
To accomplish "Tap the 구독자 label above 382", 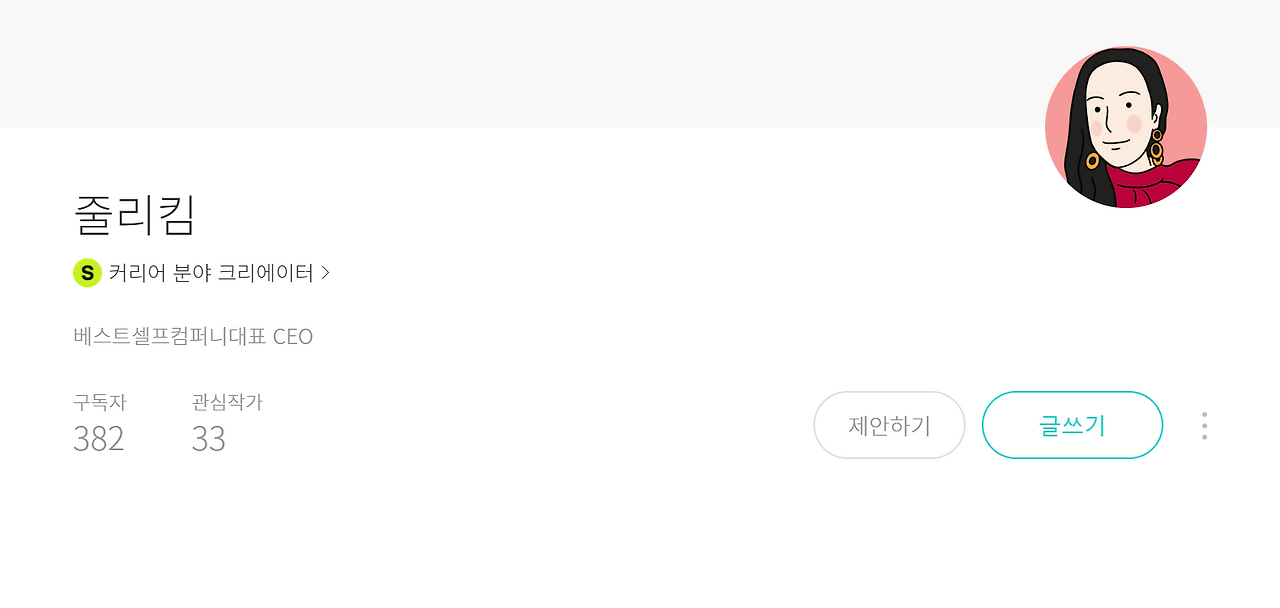I will point(100,402).
